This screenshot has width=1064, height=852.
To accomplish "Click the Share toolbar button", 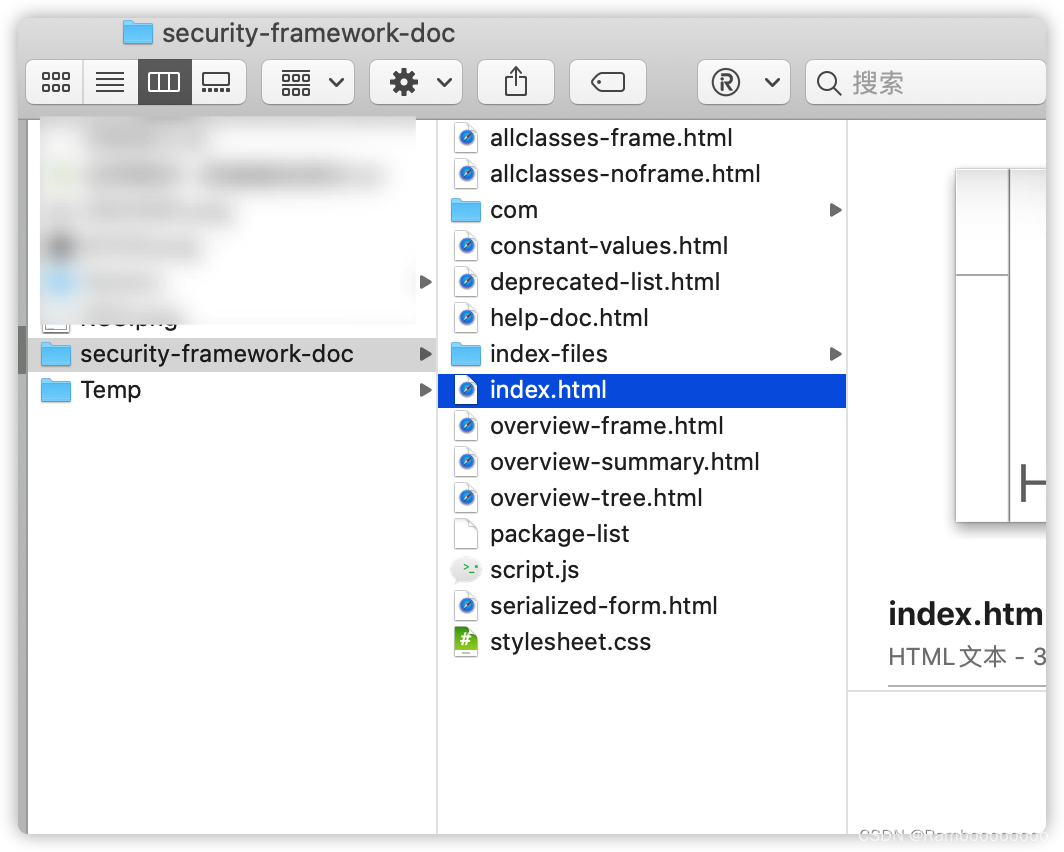I will 516,82.
